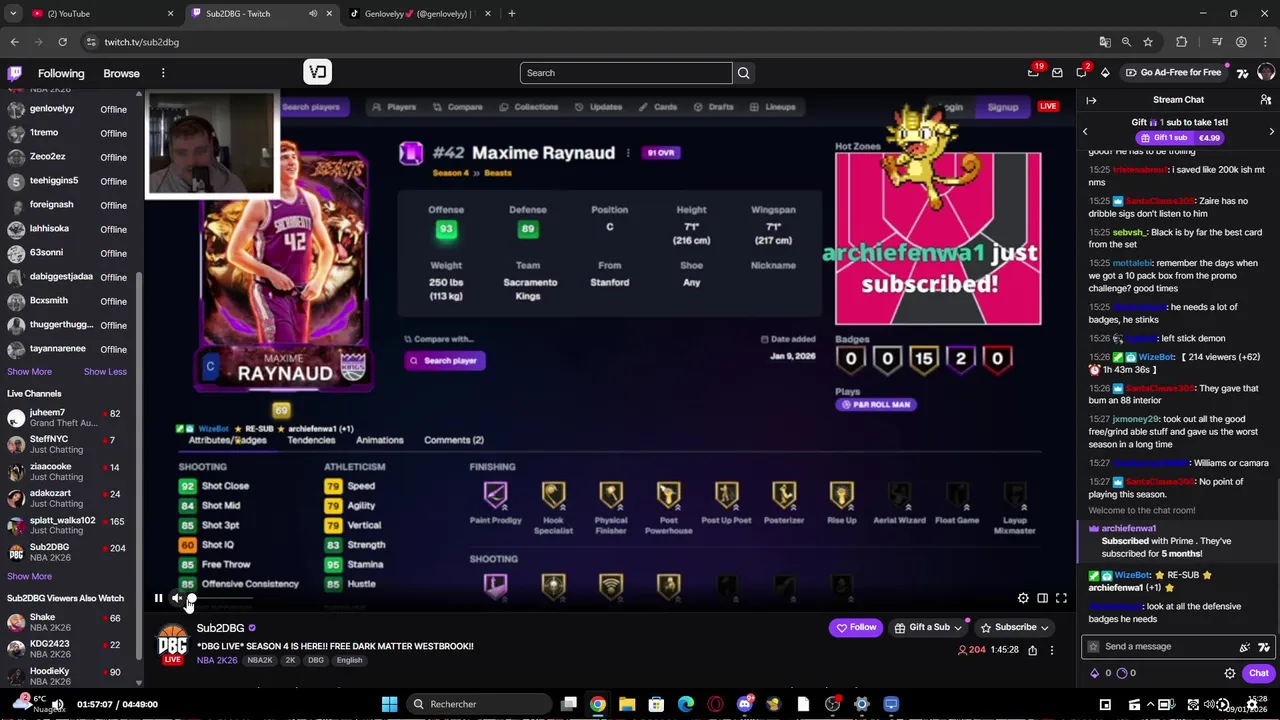The height and width of the screenshot is (720, 1280).
Task: Open the 7TV icon in top bar
Action: [x=1242, y=73]
